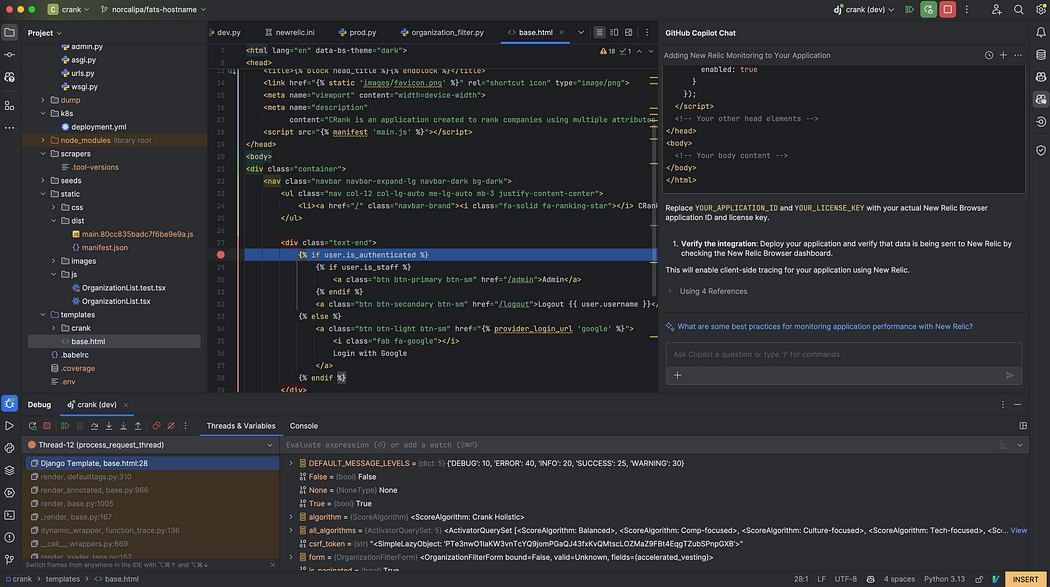1050x587 pixels.
Task: Open the prod.py editor tab
Action: click(357, 32)
